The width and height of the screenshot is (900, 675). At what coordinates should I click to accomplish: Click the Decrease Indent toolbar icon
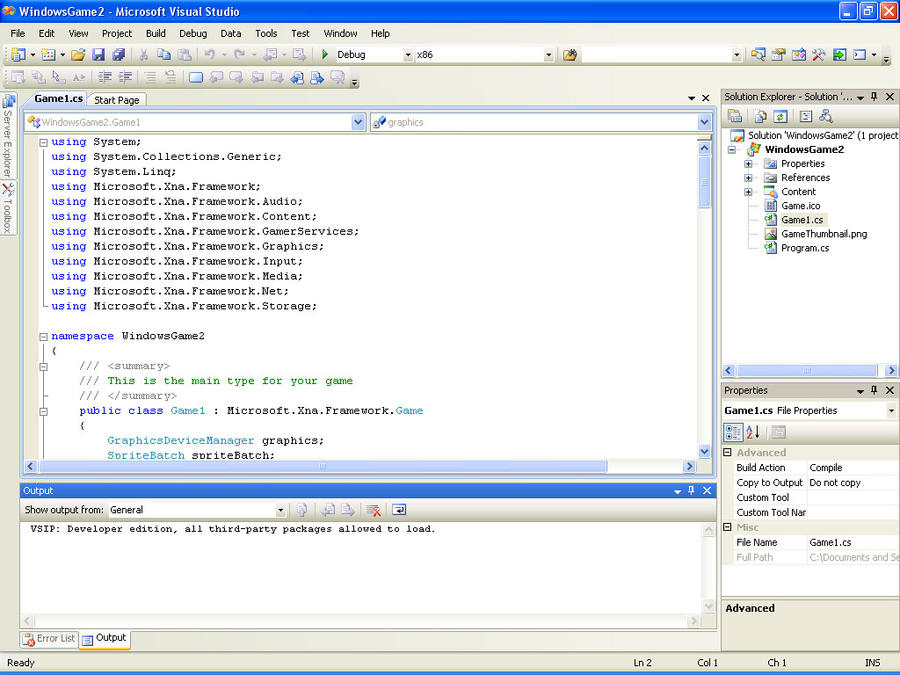(x=104, y=77)
